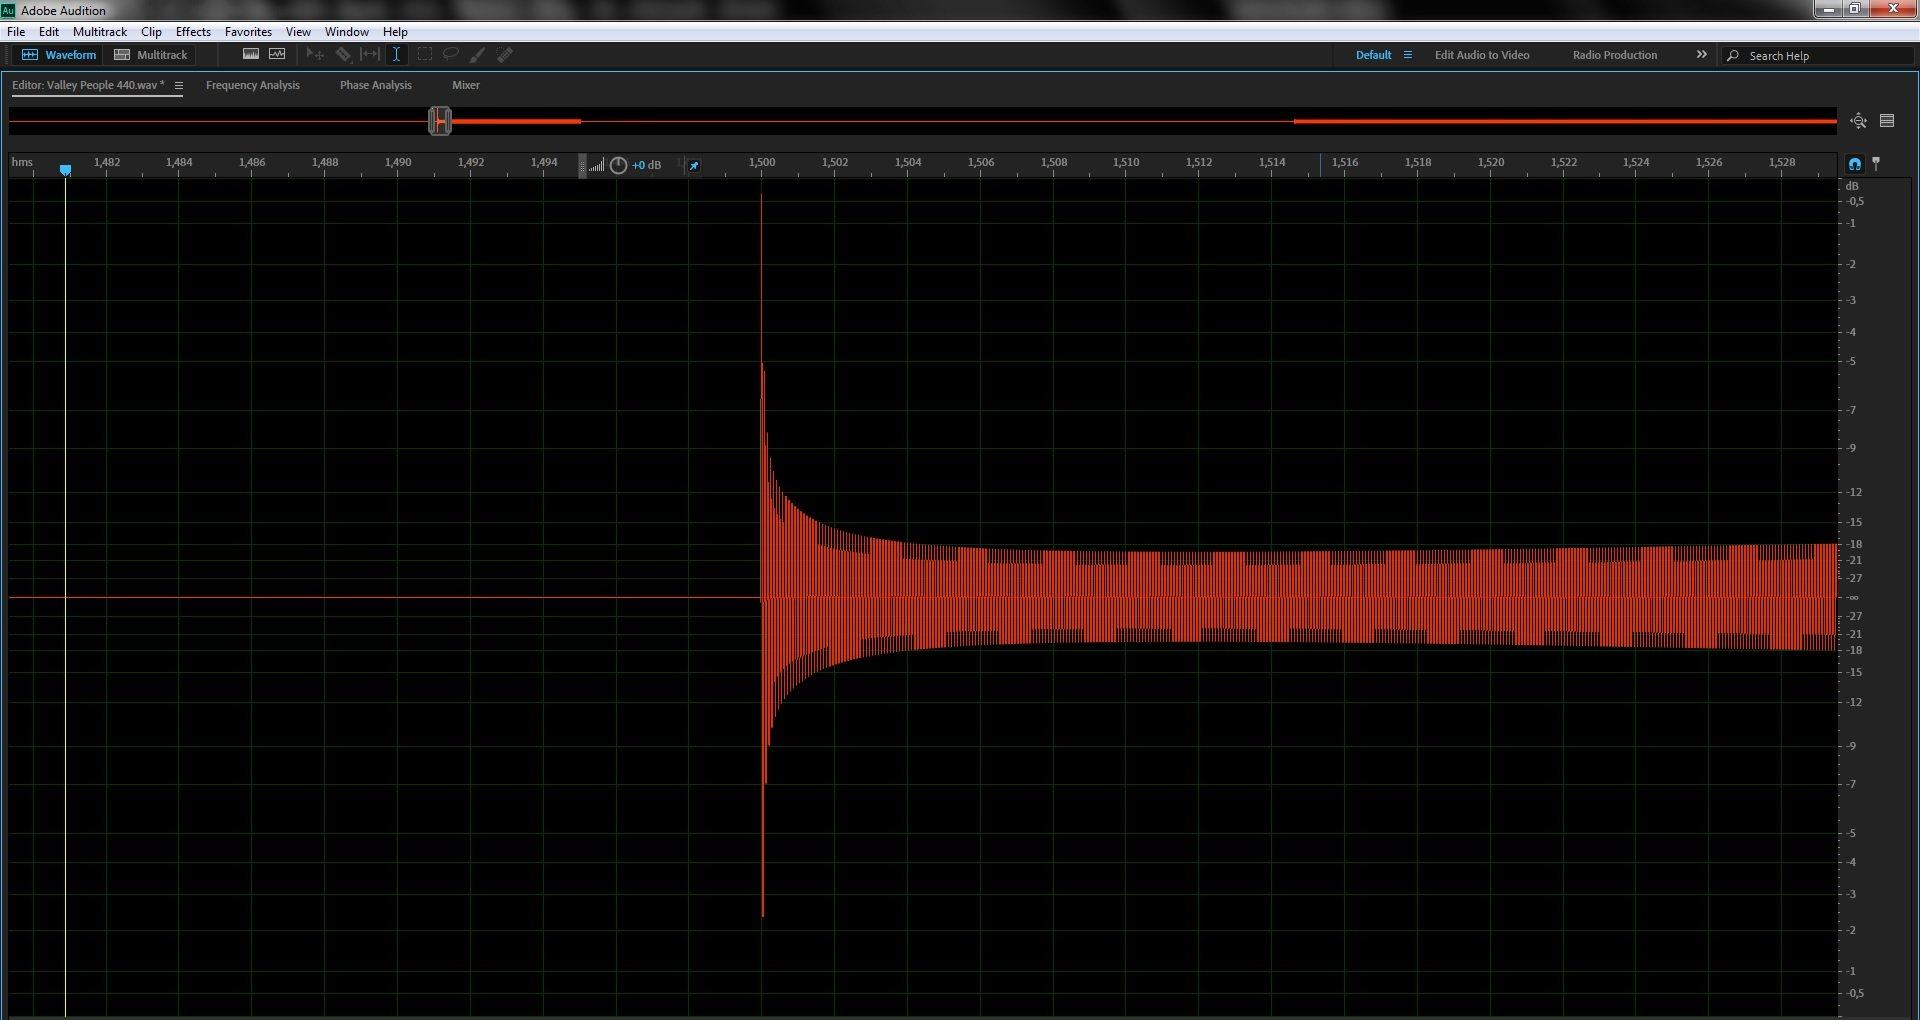Switch to the Phase Analysis tab
The width and height of the screenshot is (1920, 1020).
pyautogui.click(x=376, y=85)
